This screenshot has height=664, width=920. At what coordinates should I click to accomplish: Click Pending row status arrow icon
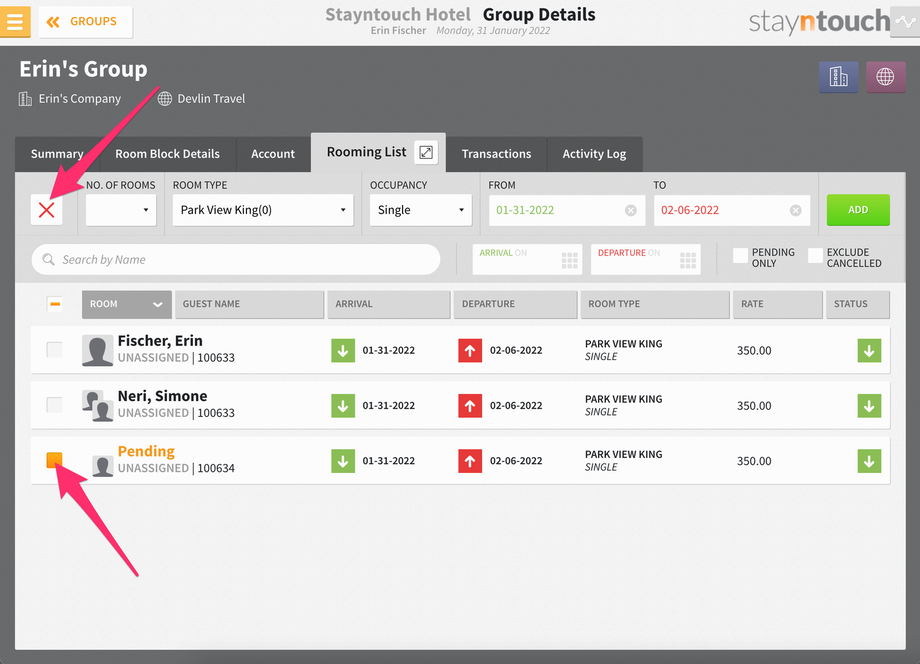pyautogui.click(x=870, y=461)
